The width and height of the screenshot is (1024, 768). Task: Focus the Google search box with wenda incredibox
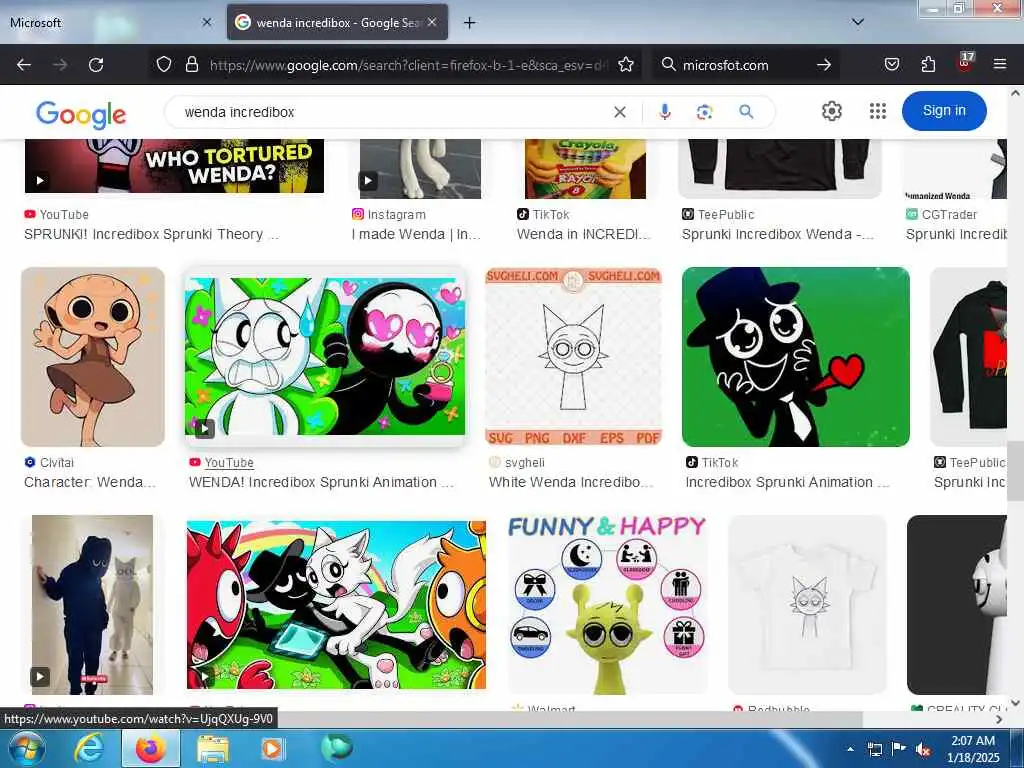click(392, 112)
